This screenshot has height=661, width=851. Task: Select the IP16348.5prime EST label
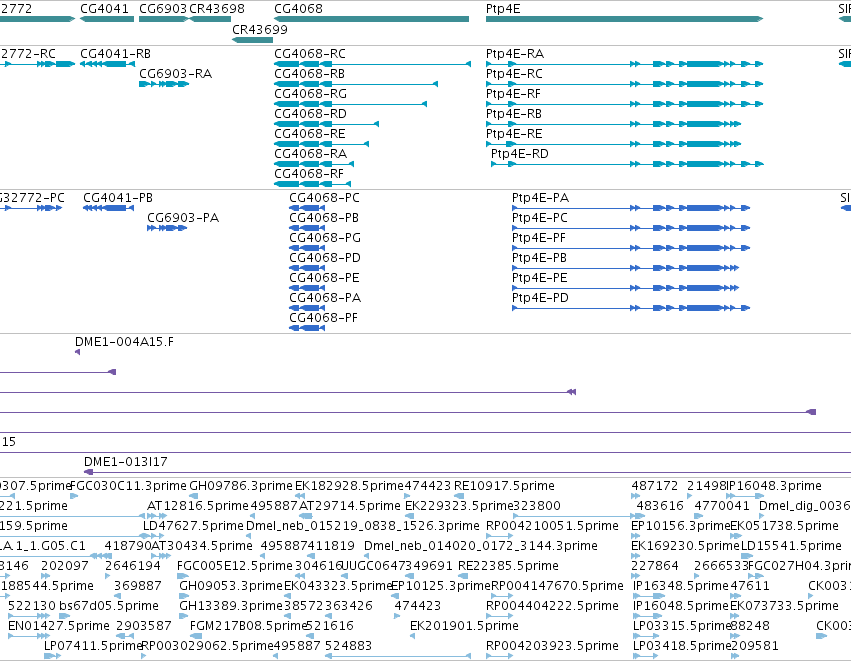point(681,586)
